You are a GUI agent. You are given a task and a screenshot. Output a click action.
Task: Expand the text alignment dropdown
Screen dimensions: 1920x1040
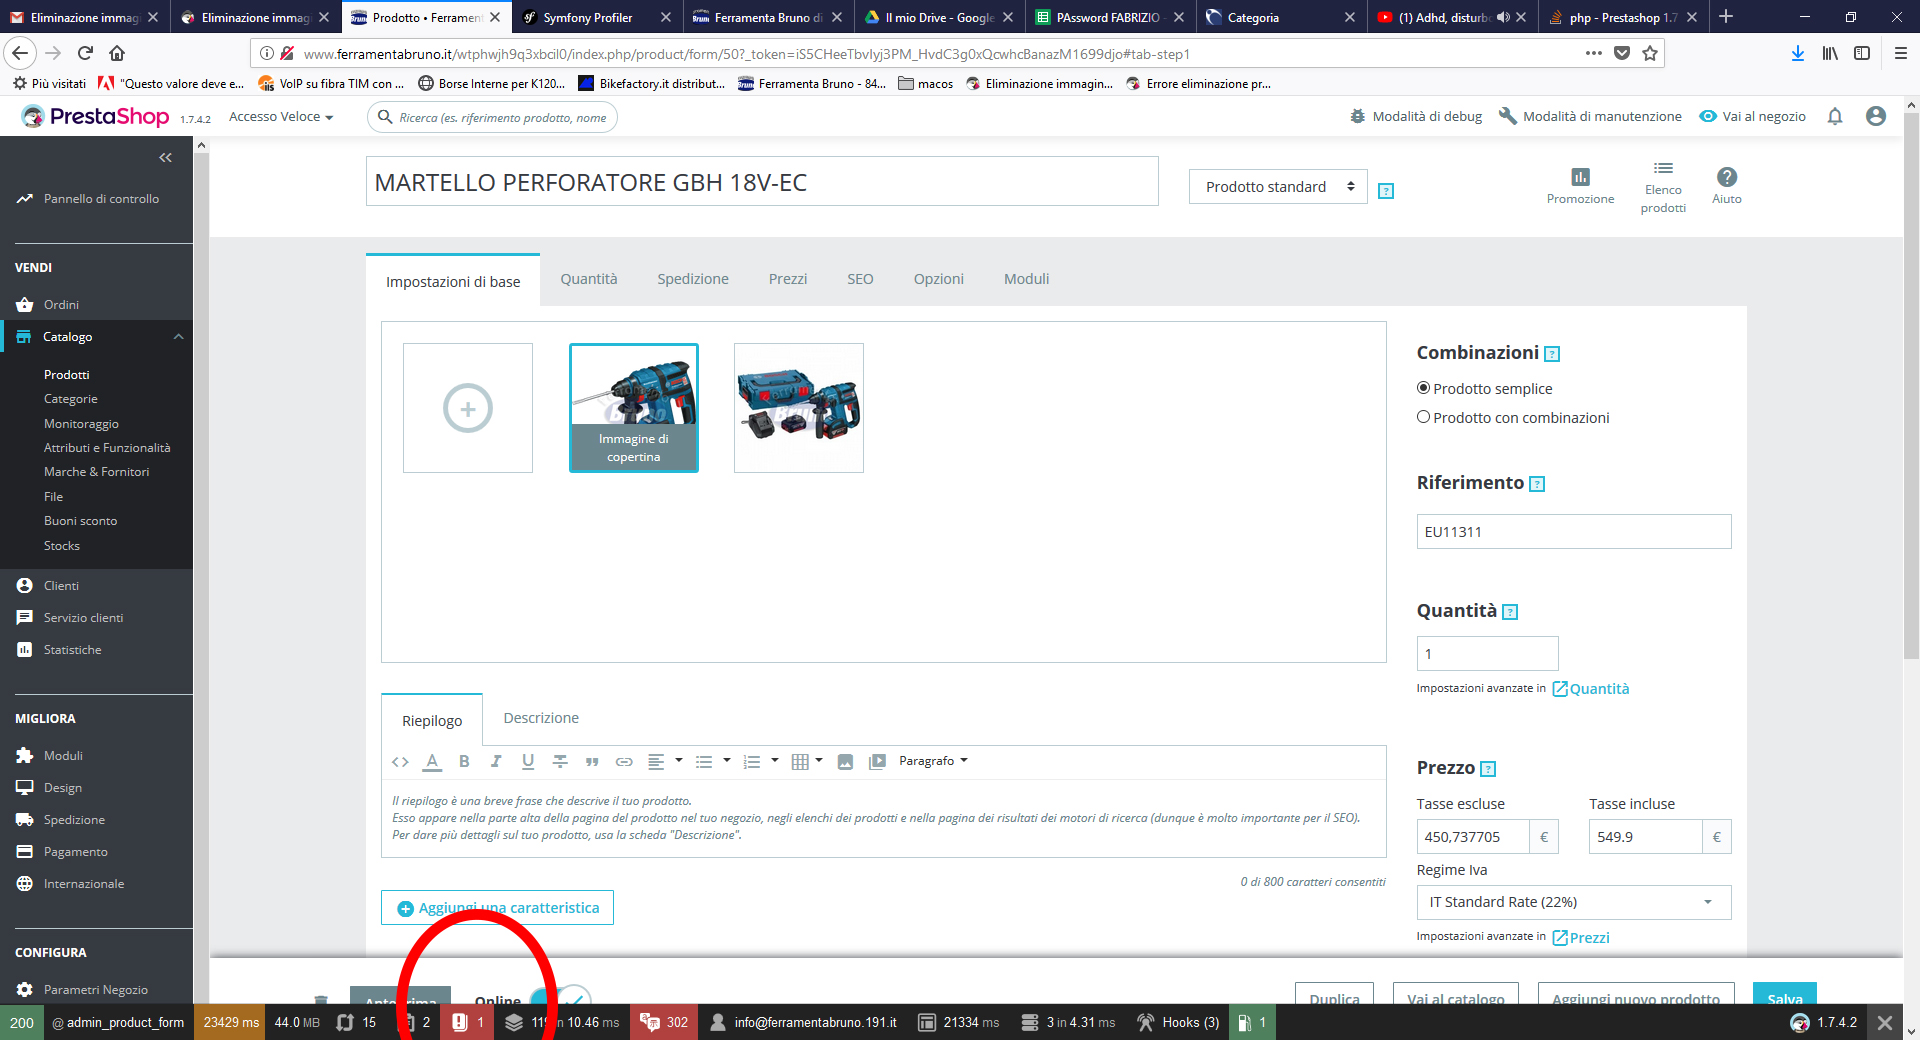[x=678, y=761]
